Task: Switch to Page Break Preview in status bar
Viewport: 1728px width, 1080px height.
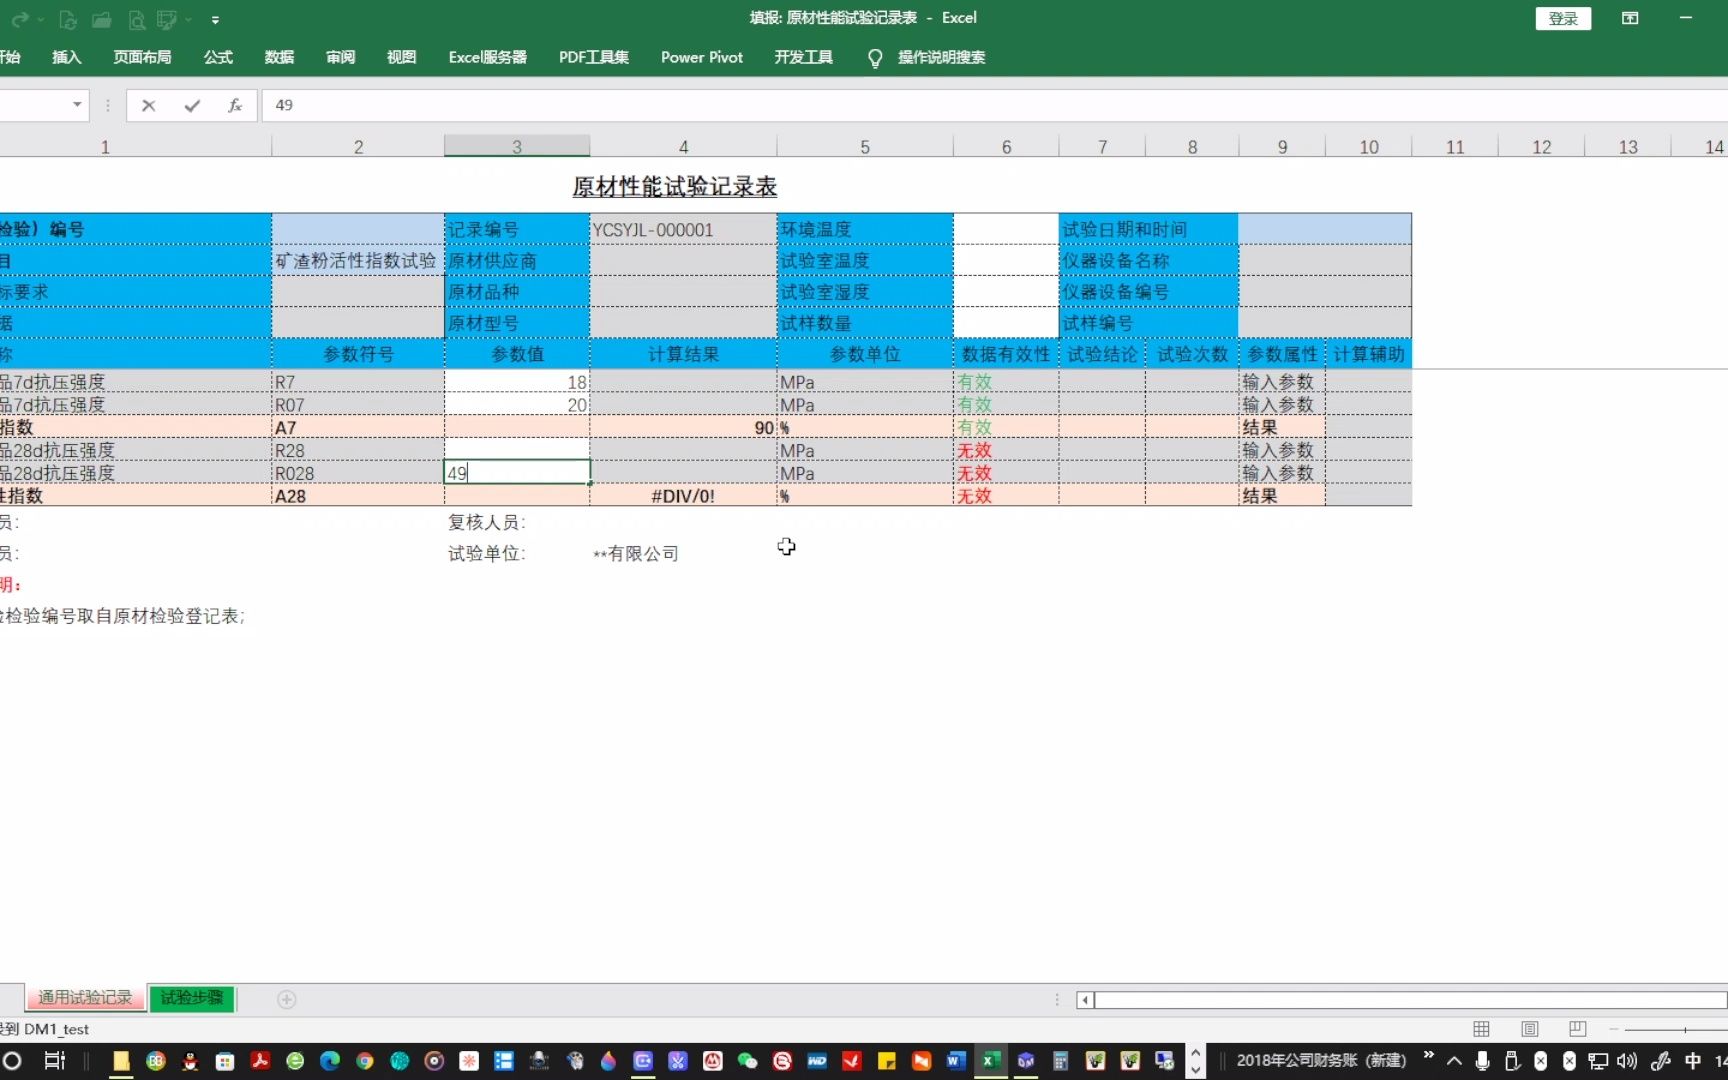Action: point(1578,1029)
